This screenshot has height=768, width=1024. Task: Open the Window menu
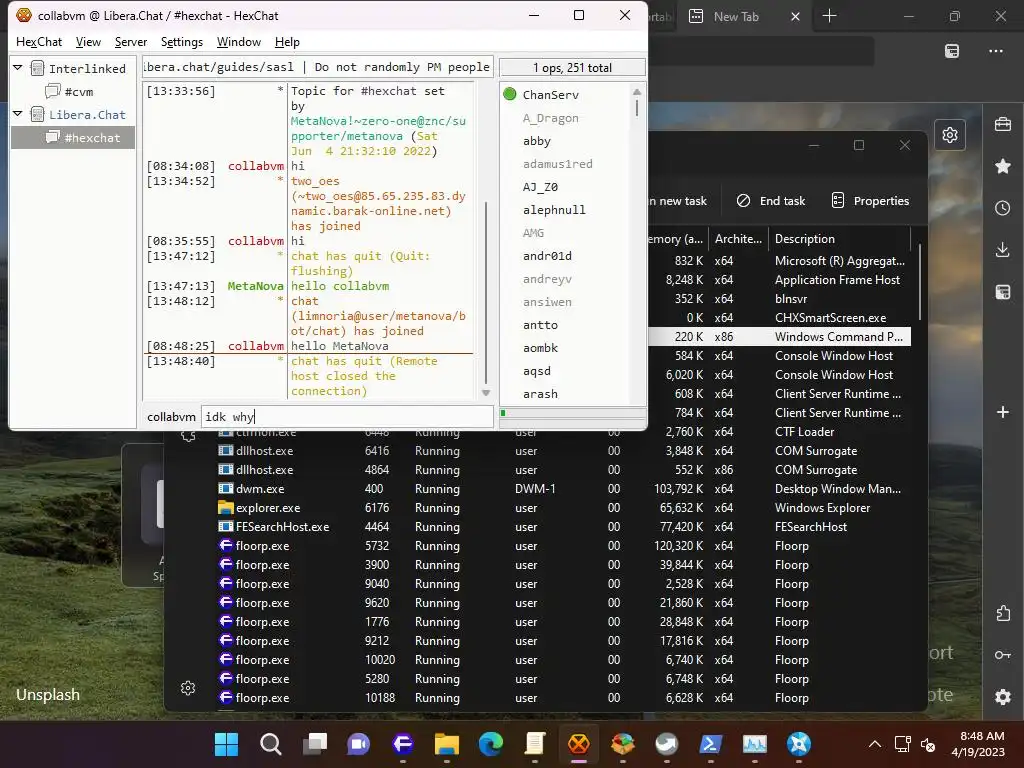[x=238, y=42]
